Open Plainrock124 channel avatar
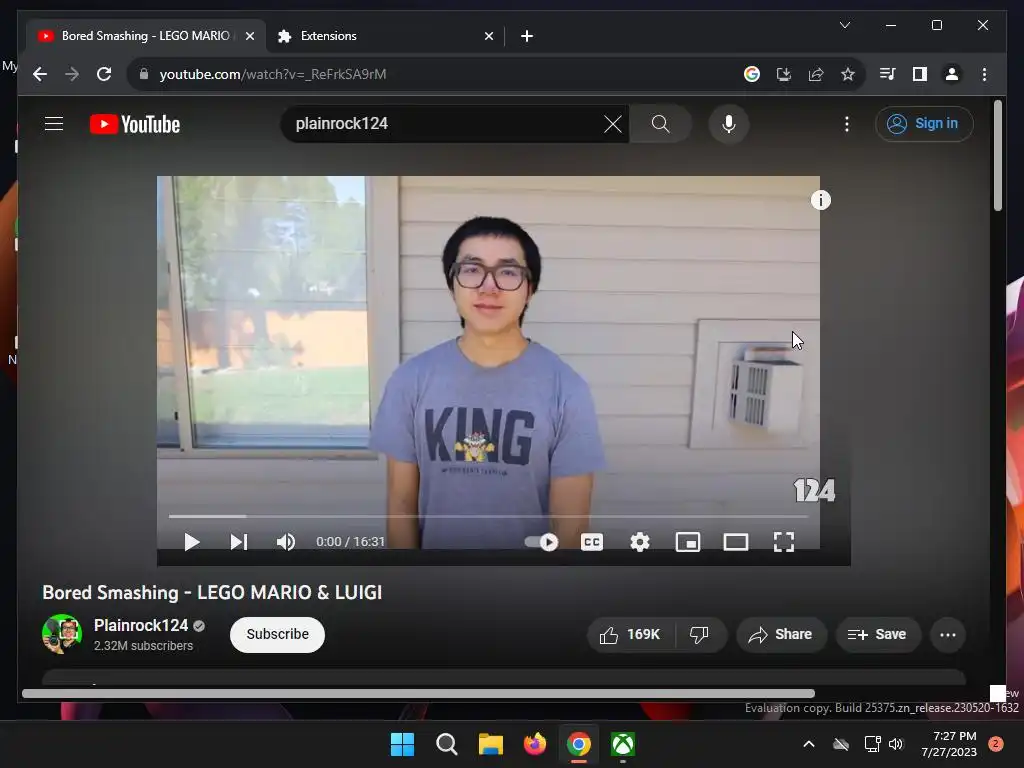Image resolution: width=1024 pixels, height=768 pixels. [62, 633]
